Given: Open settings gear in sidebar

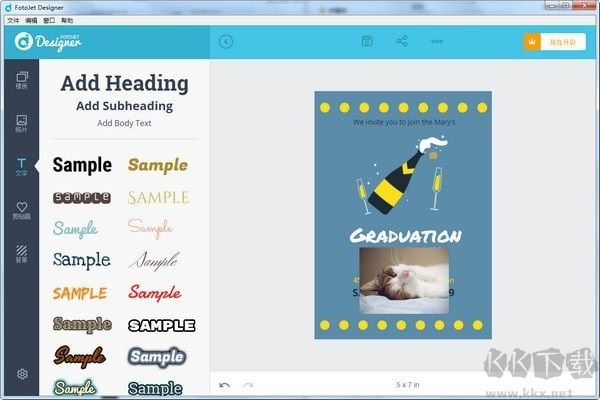Looking at the screenshot, I should 22,374.
